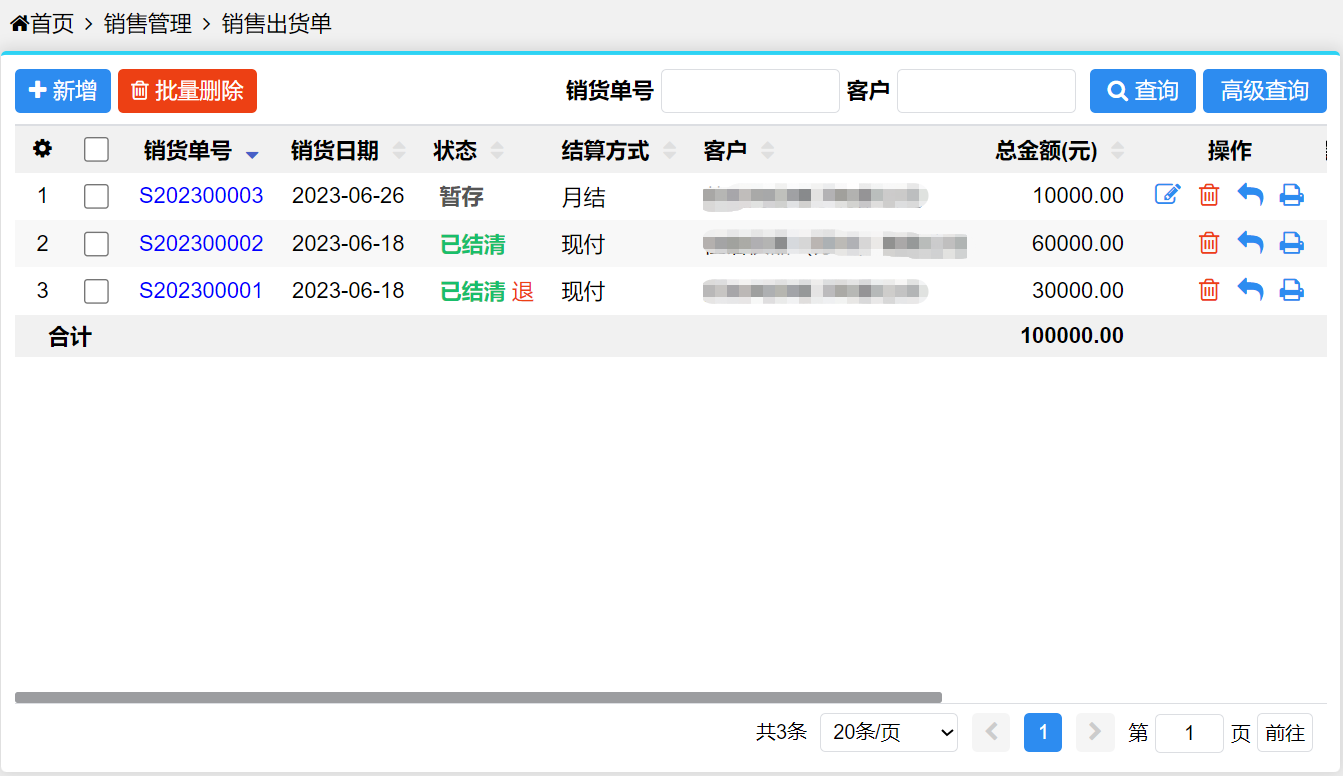Click the horizontal table scrollbar

pos(478,697)
